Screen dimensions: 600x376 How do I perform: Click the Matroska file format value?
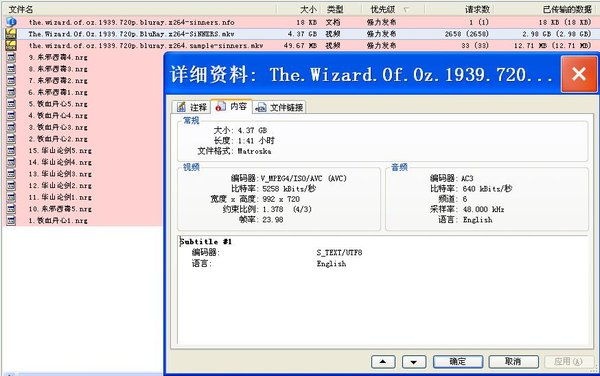click(254, 151)
